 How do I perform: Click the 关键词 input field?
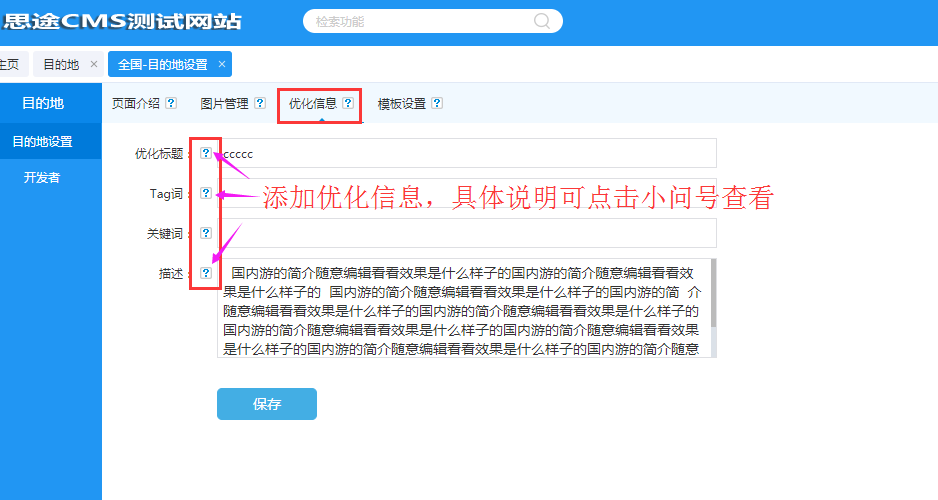(467, 233)
